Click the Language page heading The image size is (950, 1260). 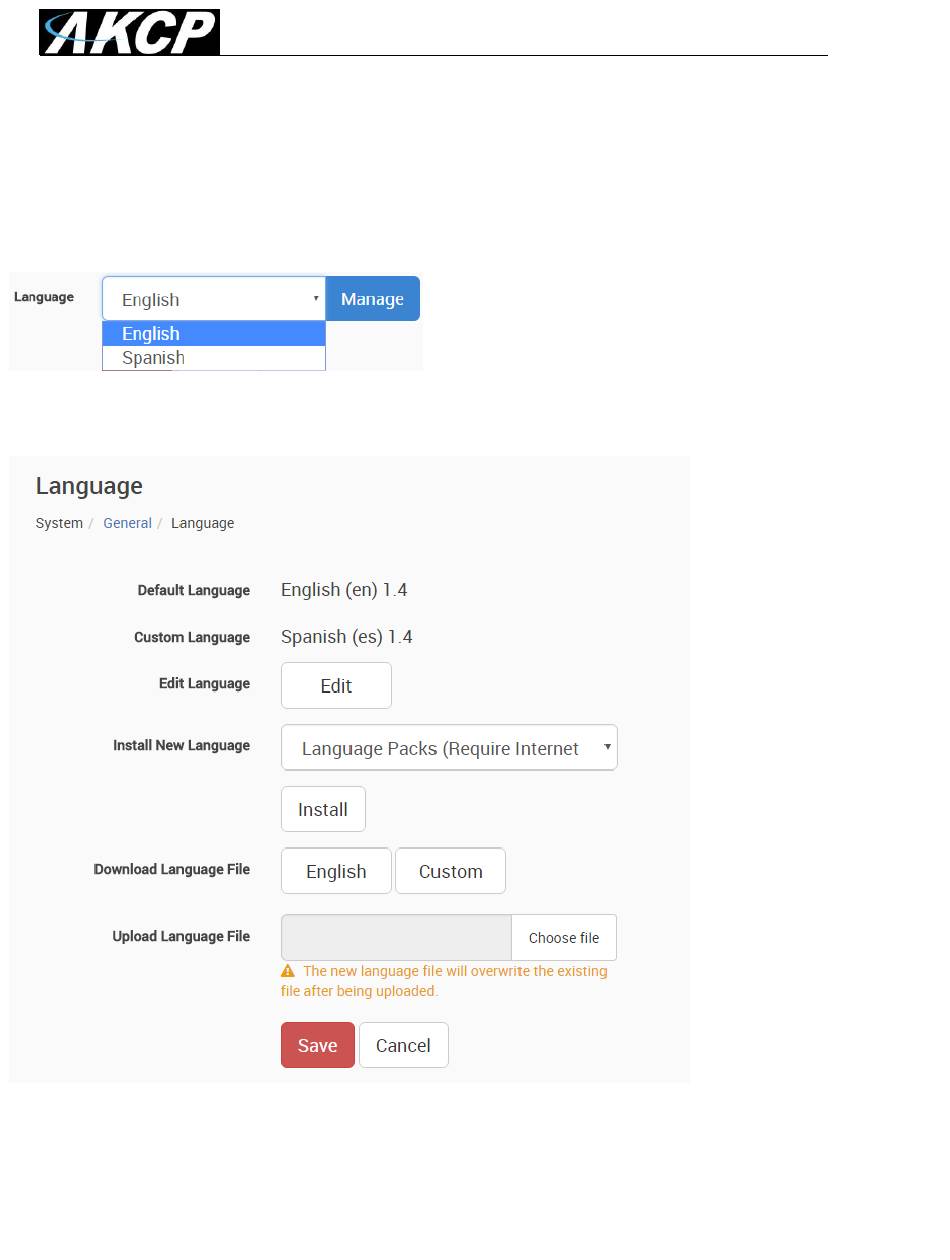tap(89, 486)
